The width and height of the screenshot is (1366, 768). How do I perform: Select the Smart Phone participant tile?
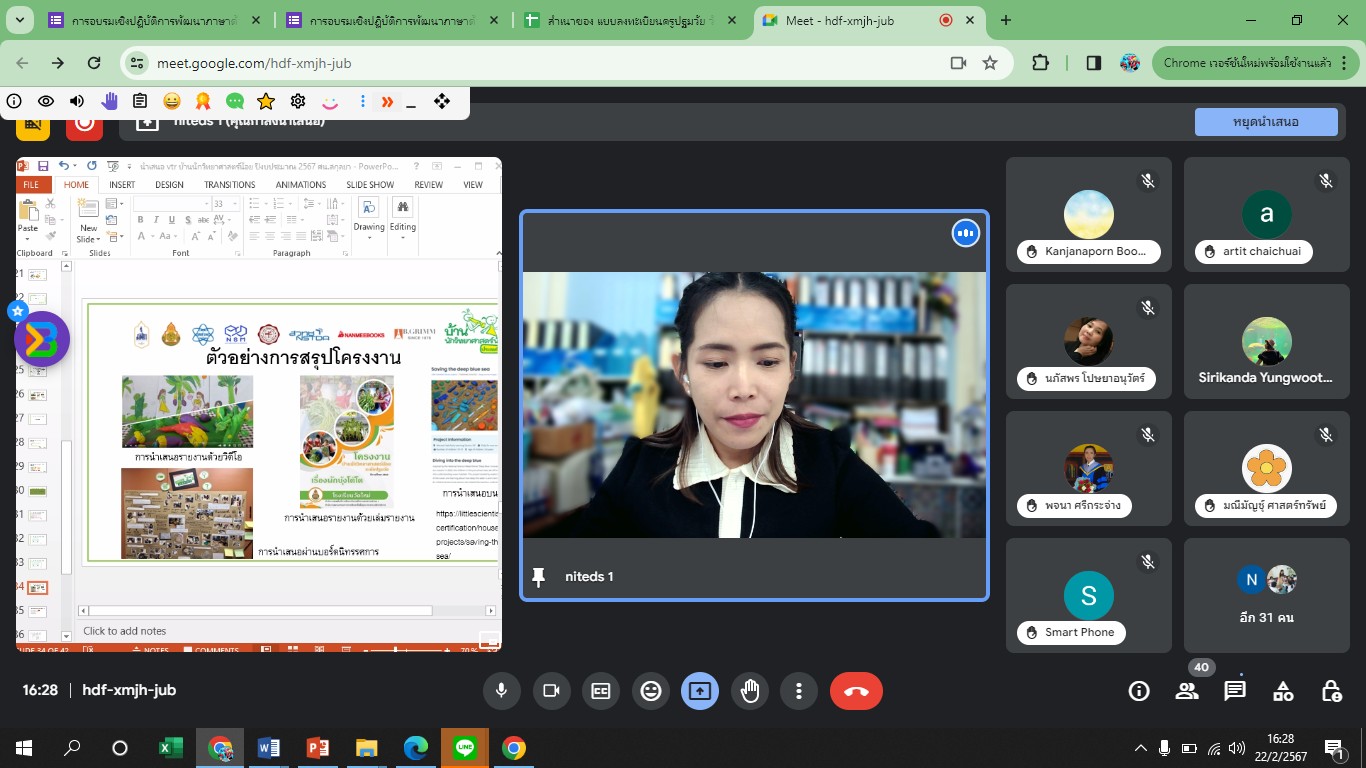tap(1089, 596)
